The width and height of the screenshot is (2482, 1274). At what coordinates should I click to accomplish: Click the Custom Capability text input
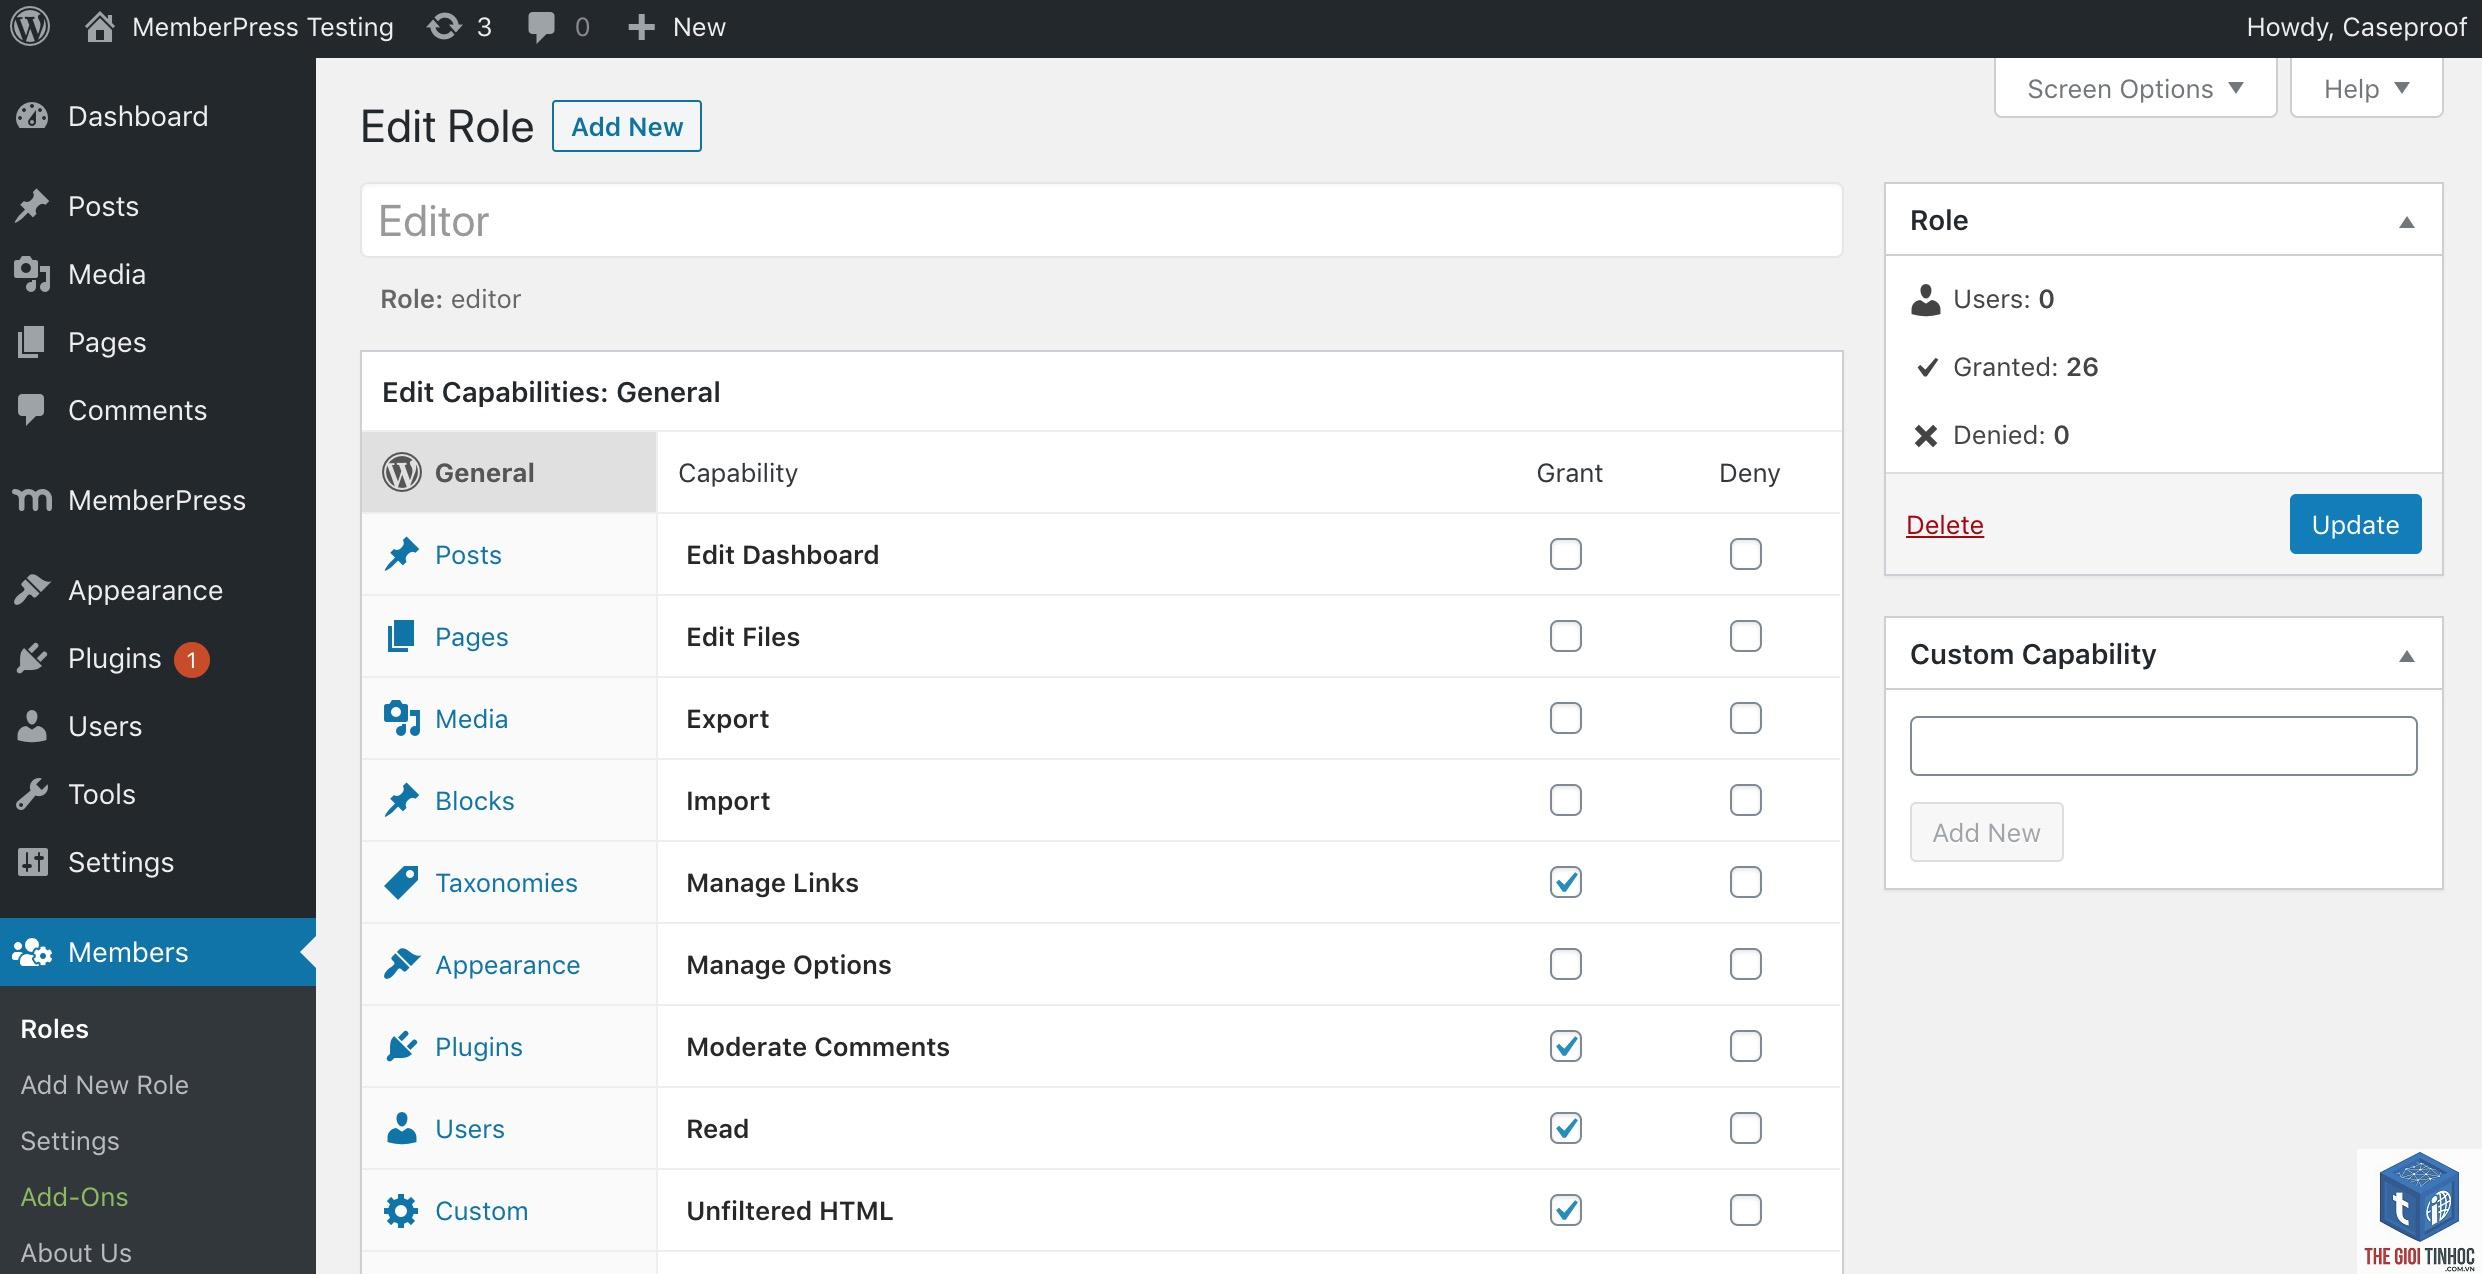click(x=2163, y=746)
